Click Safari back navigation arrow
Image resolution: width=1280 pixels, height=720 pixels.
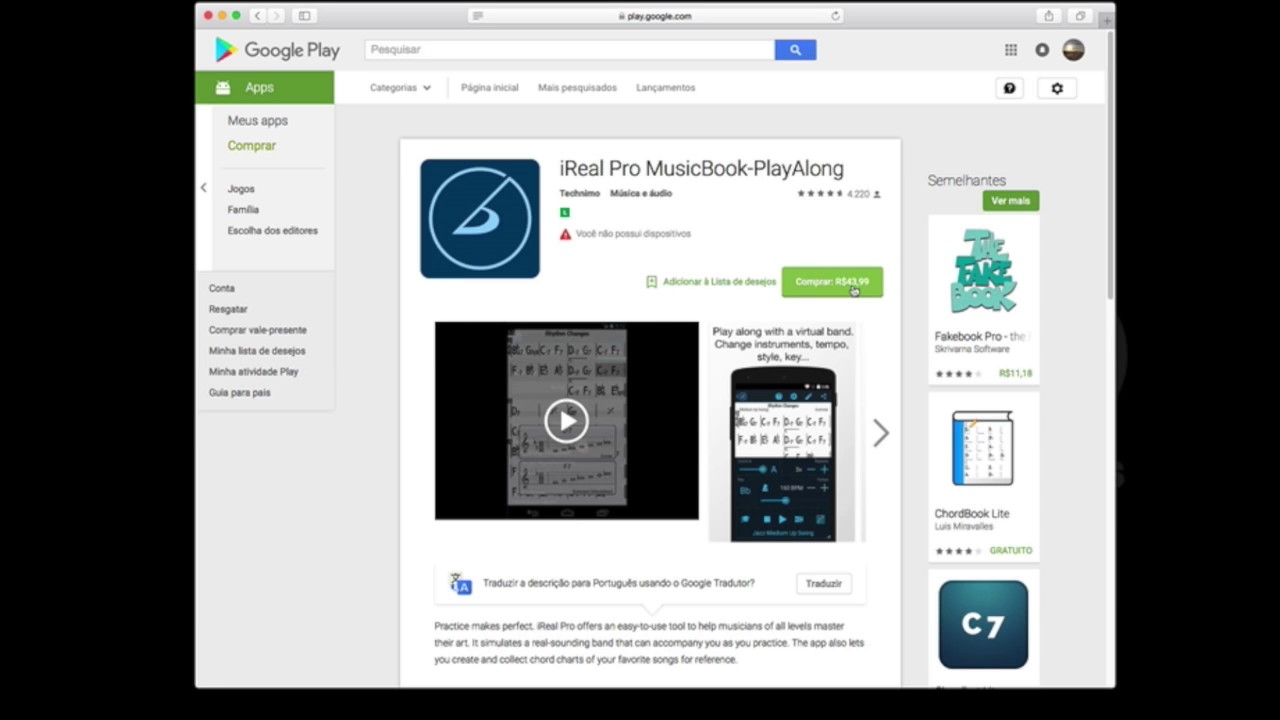pyautogui.click(x=257, y=16)
